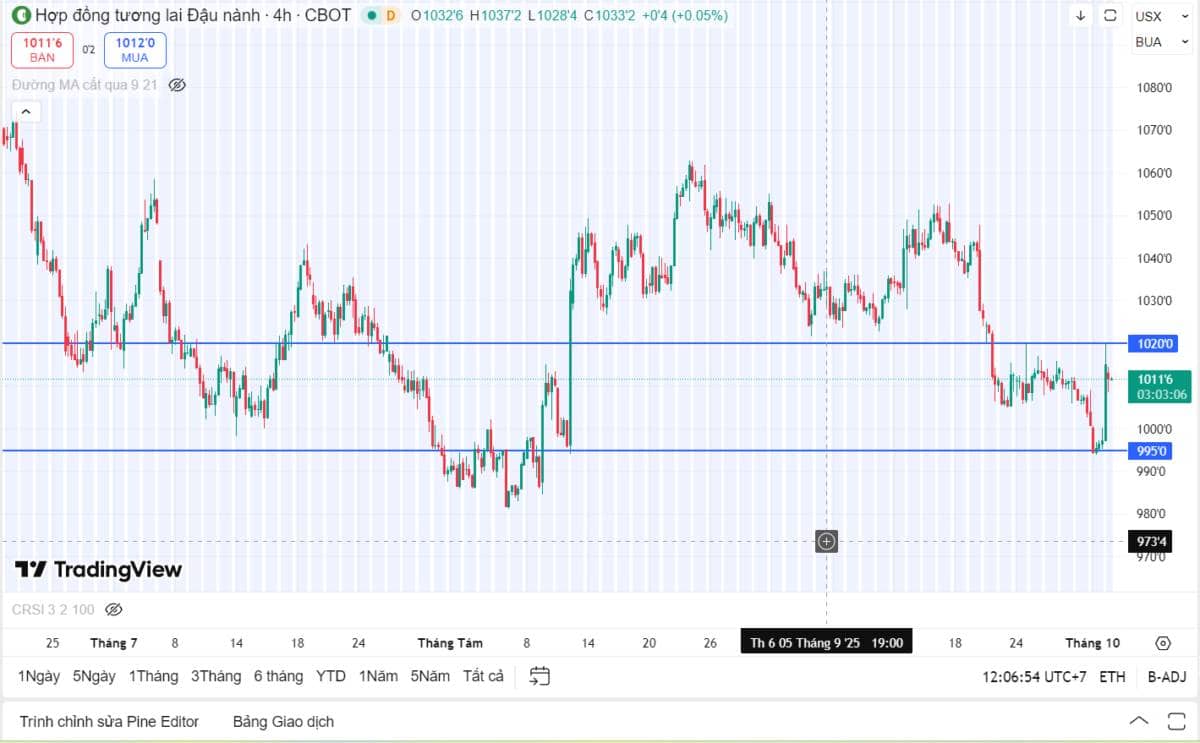
Task: Select the 995'0 horizontal line price label
Action: [x=1152, y=451]
